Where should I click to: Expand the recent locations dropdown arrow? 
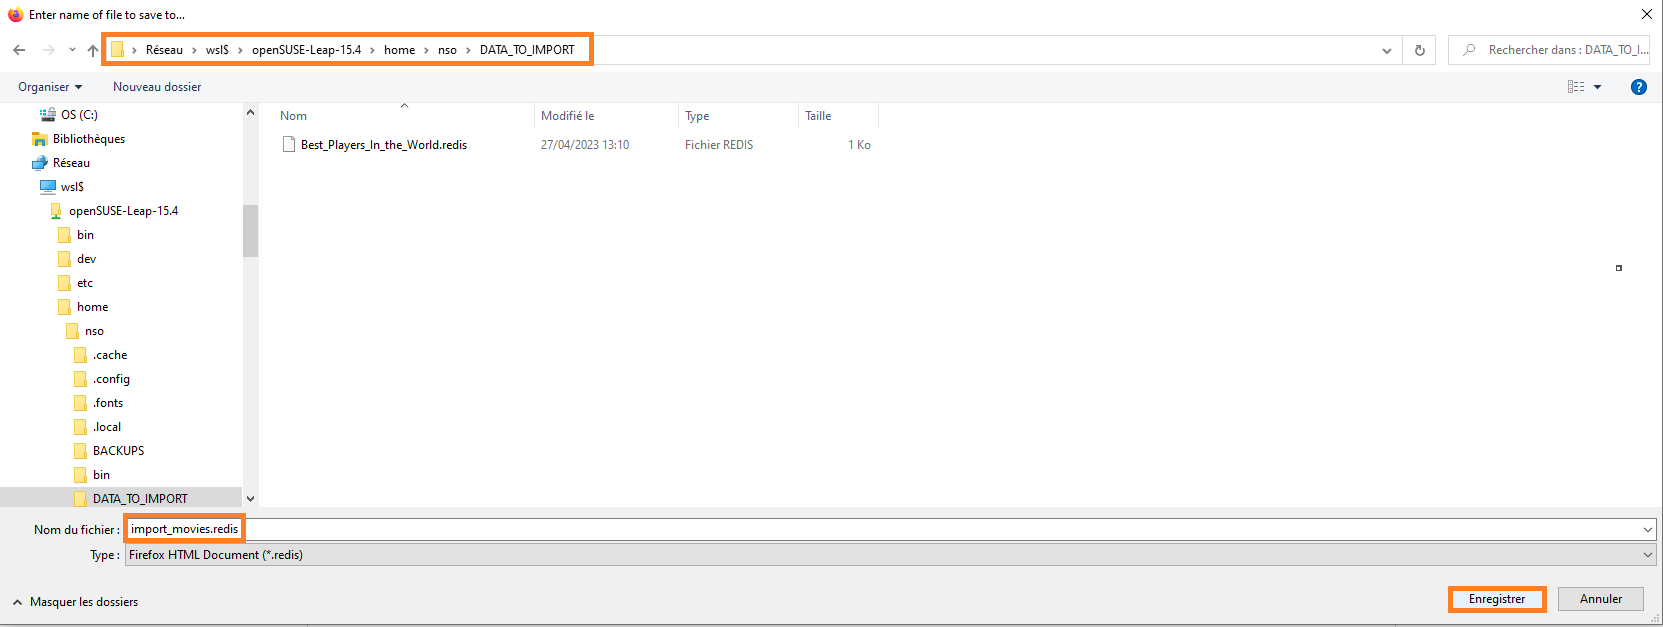tap(72, 50)
